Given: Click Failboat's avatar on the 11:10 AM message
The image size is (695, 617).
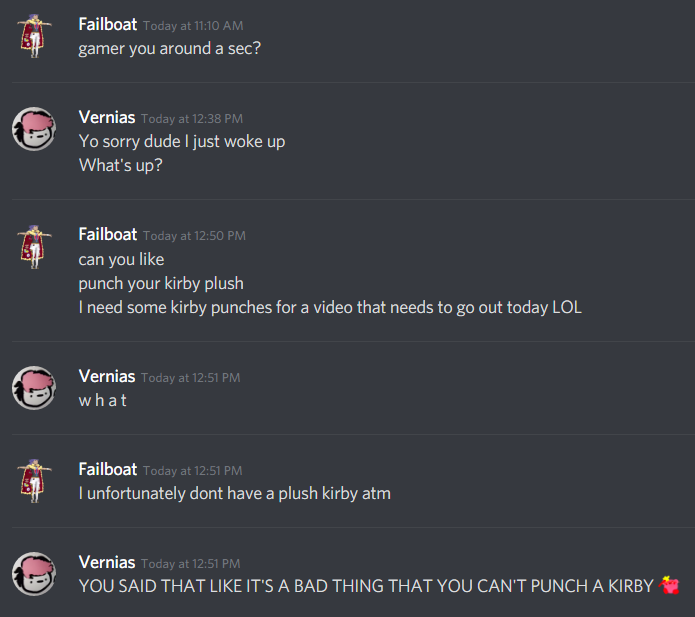Looking at the screenshot, I should (34, 36).
